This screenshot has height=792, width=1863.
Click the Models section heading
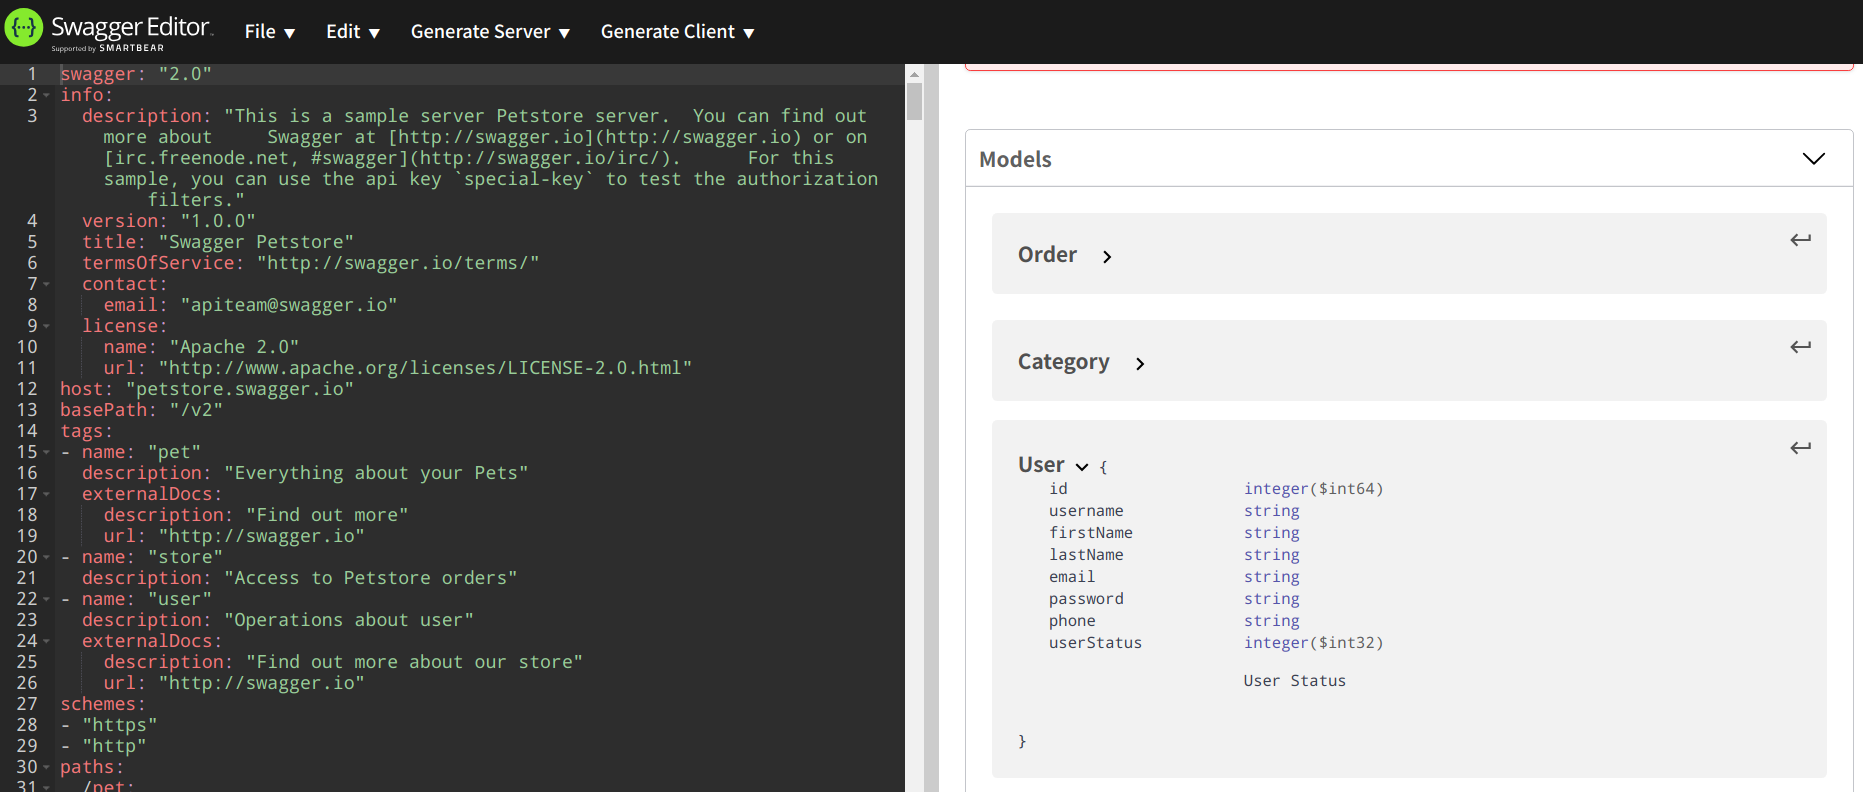pyautogui.click(x=1015, y=160)
